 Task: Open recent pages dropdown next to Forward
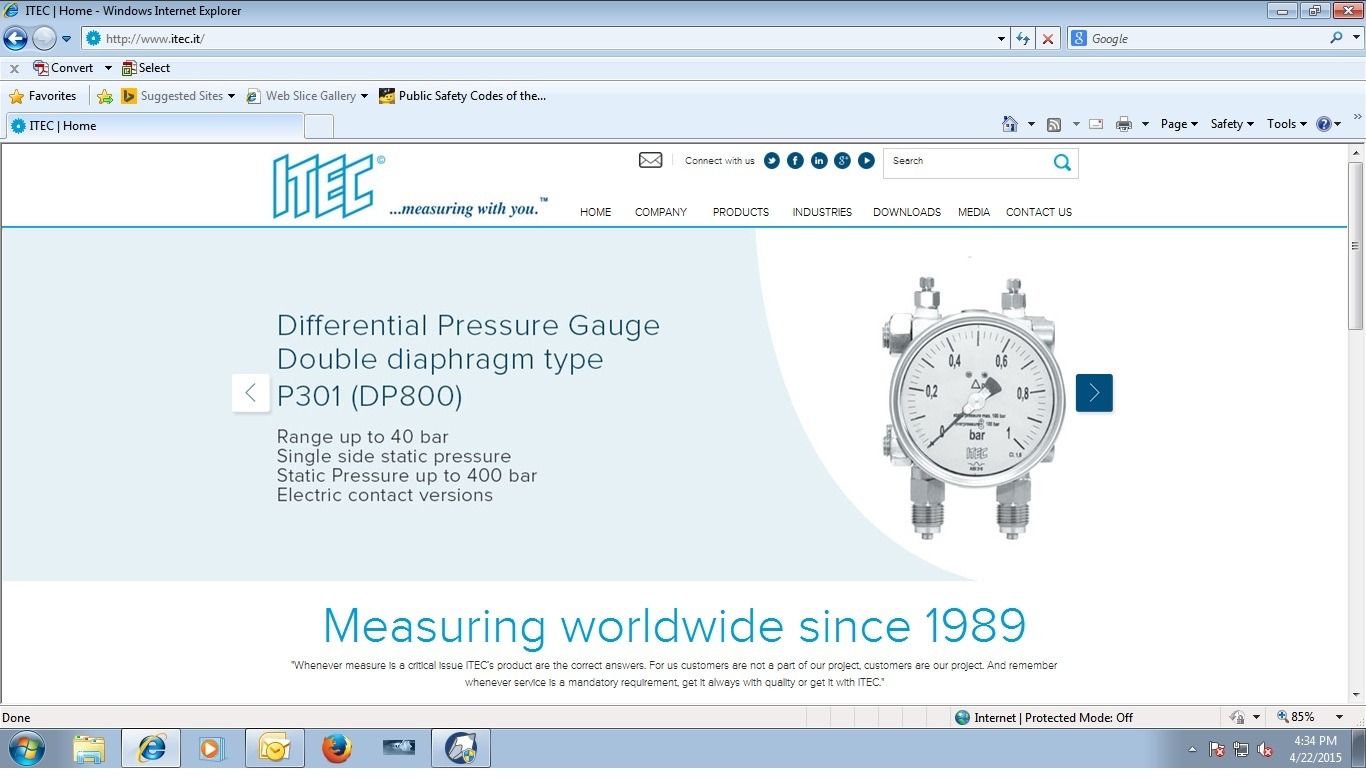point(67,39)
